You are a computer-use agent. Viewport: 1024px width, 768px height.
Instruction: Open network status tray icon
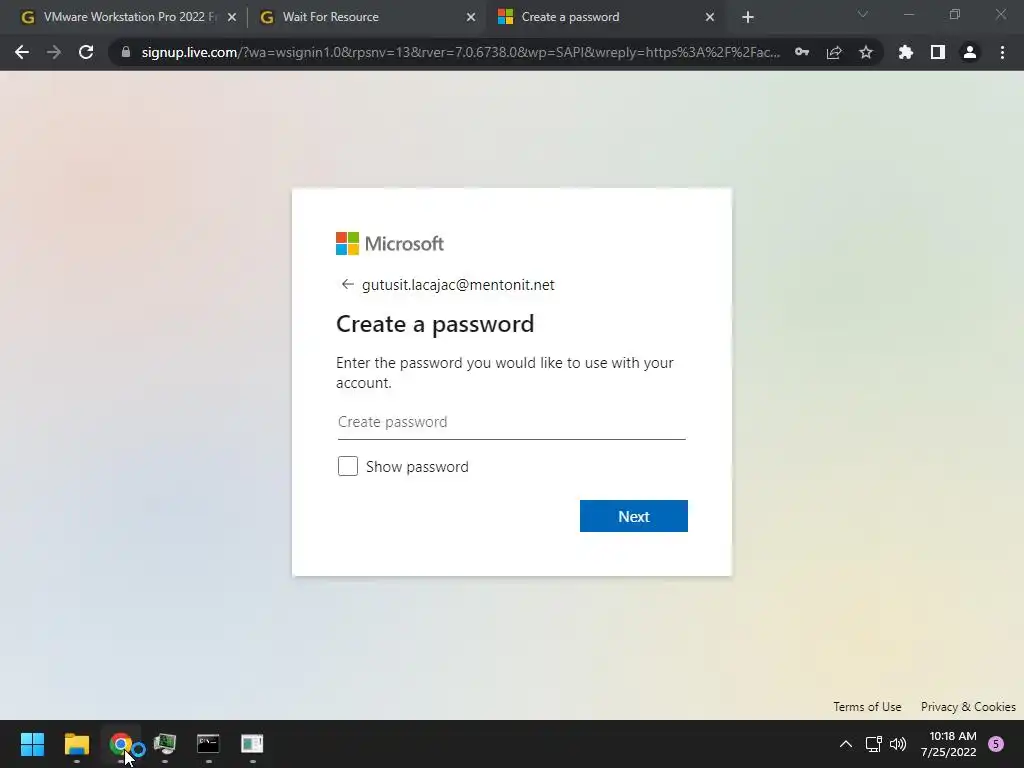point(873,744)
